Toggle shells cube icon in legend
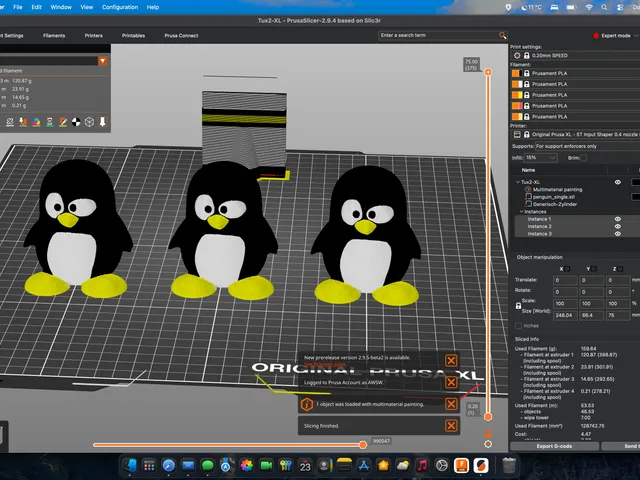The image size is (640, 480). [89, 122]
